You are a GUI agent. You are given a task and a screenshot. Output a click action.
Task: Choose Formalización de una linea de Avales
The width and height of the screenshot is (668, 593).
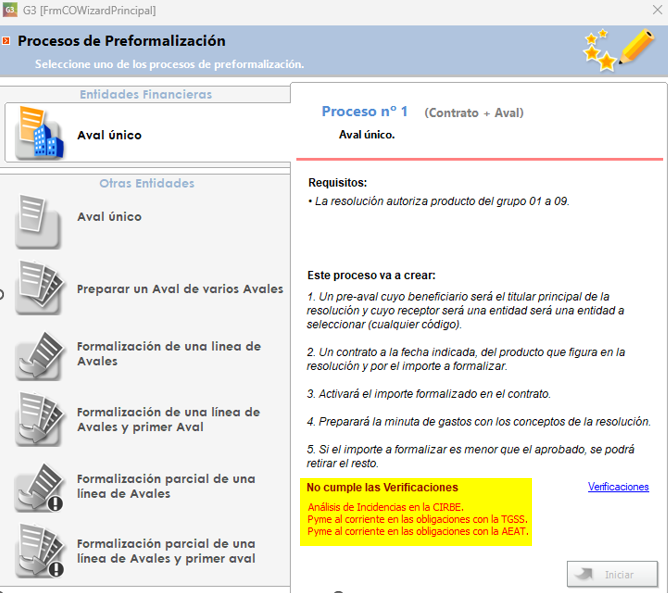pos(169,354)
